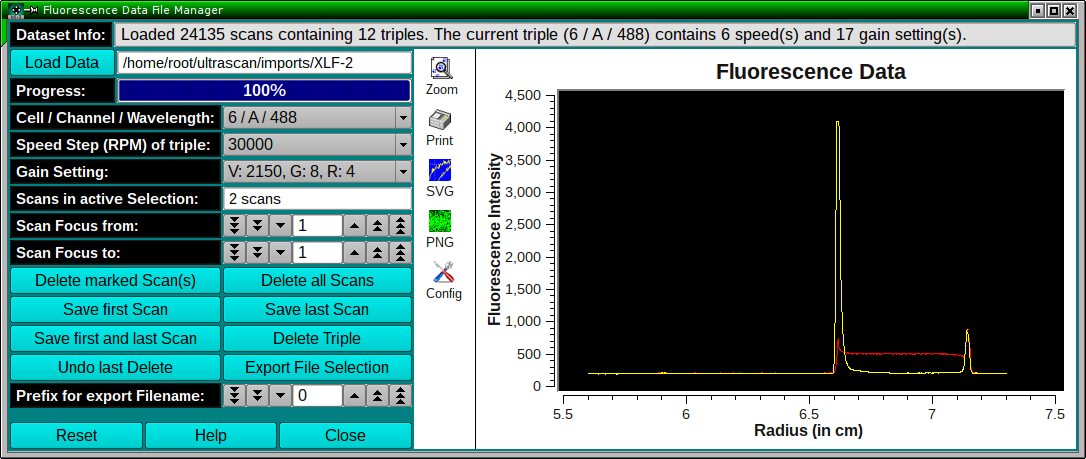Double-arrow decrease Scan Focus from

coord(258,226)
